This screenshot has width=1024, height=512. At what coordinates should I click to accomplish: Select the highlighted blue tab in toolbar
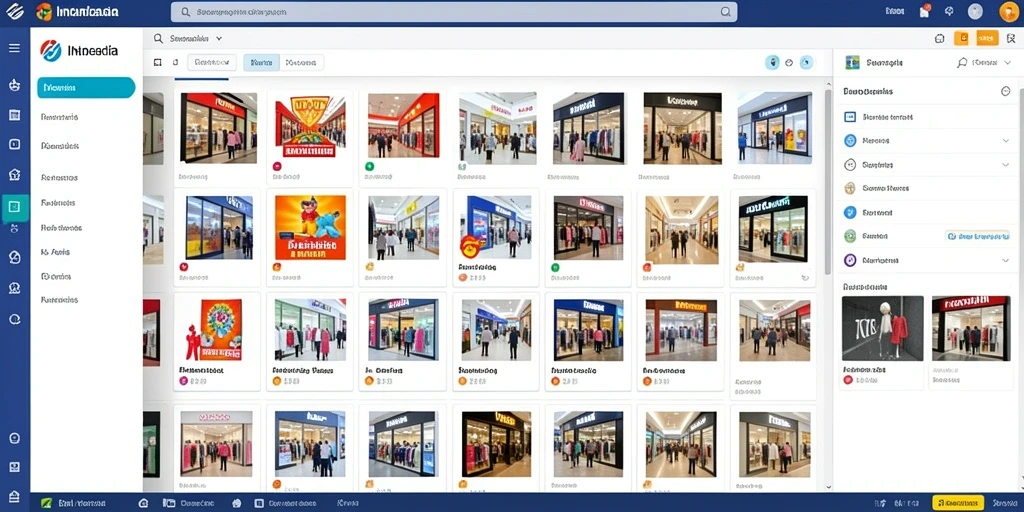[261, 63]
